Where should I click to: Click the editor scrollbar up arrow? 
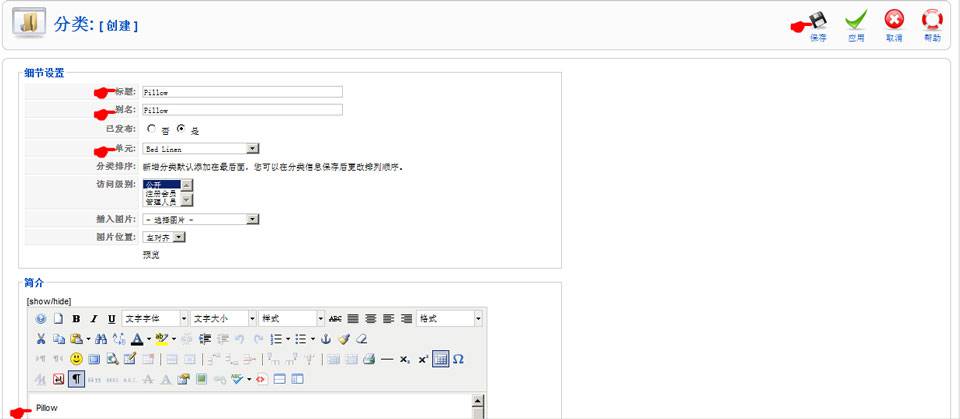(x=478, y=401)
